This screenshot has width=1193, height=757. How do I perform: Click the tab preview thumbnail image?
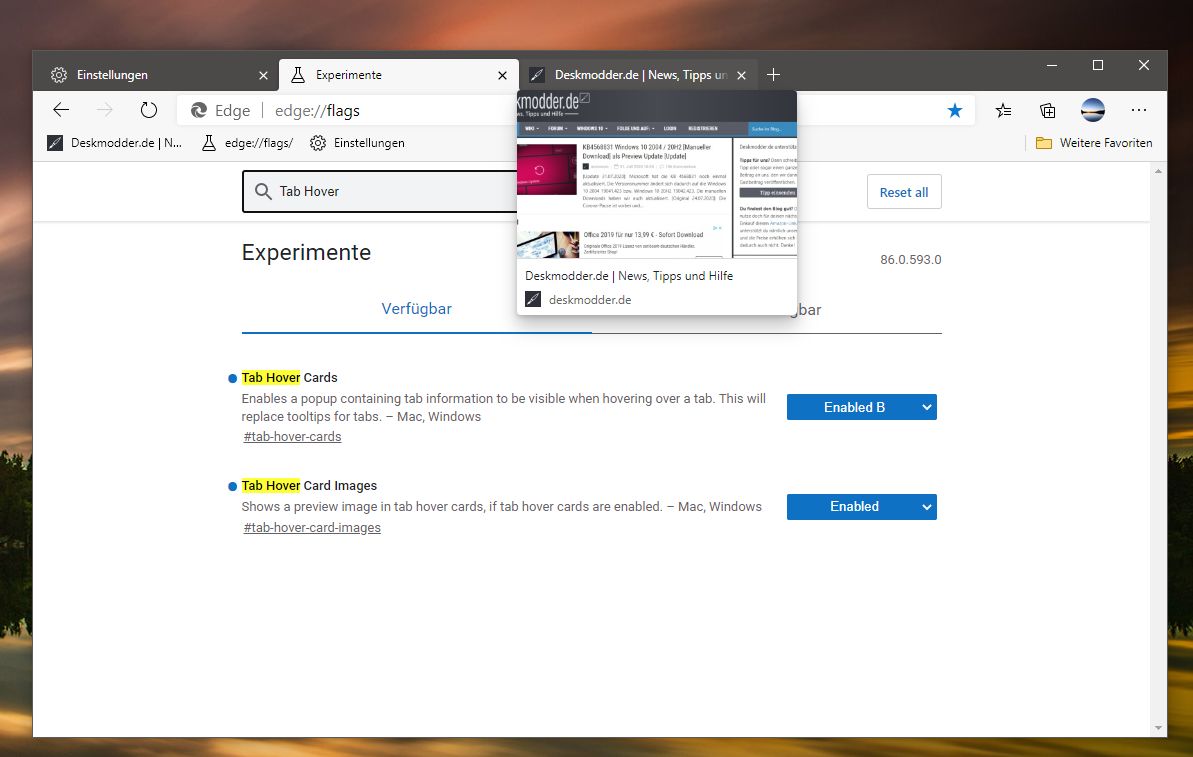point(657,175)
